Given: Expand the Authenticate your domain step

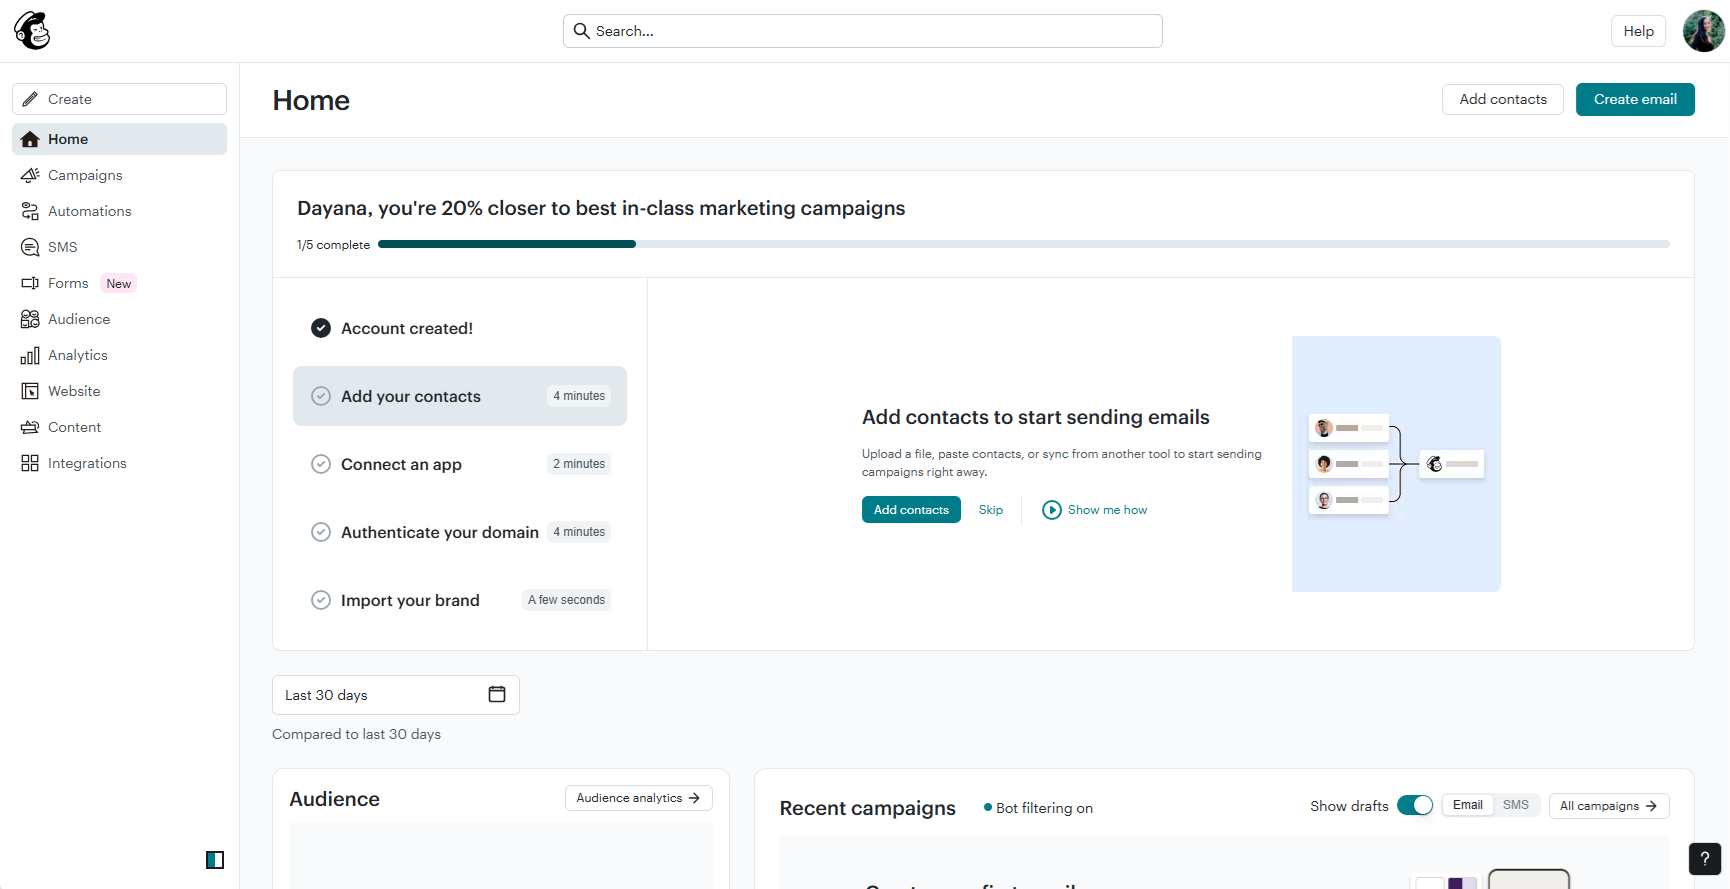Looking at the screenshot, I should click(x=460, y=532).
